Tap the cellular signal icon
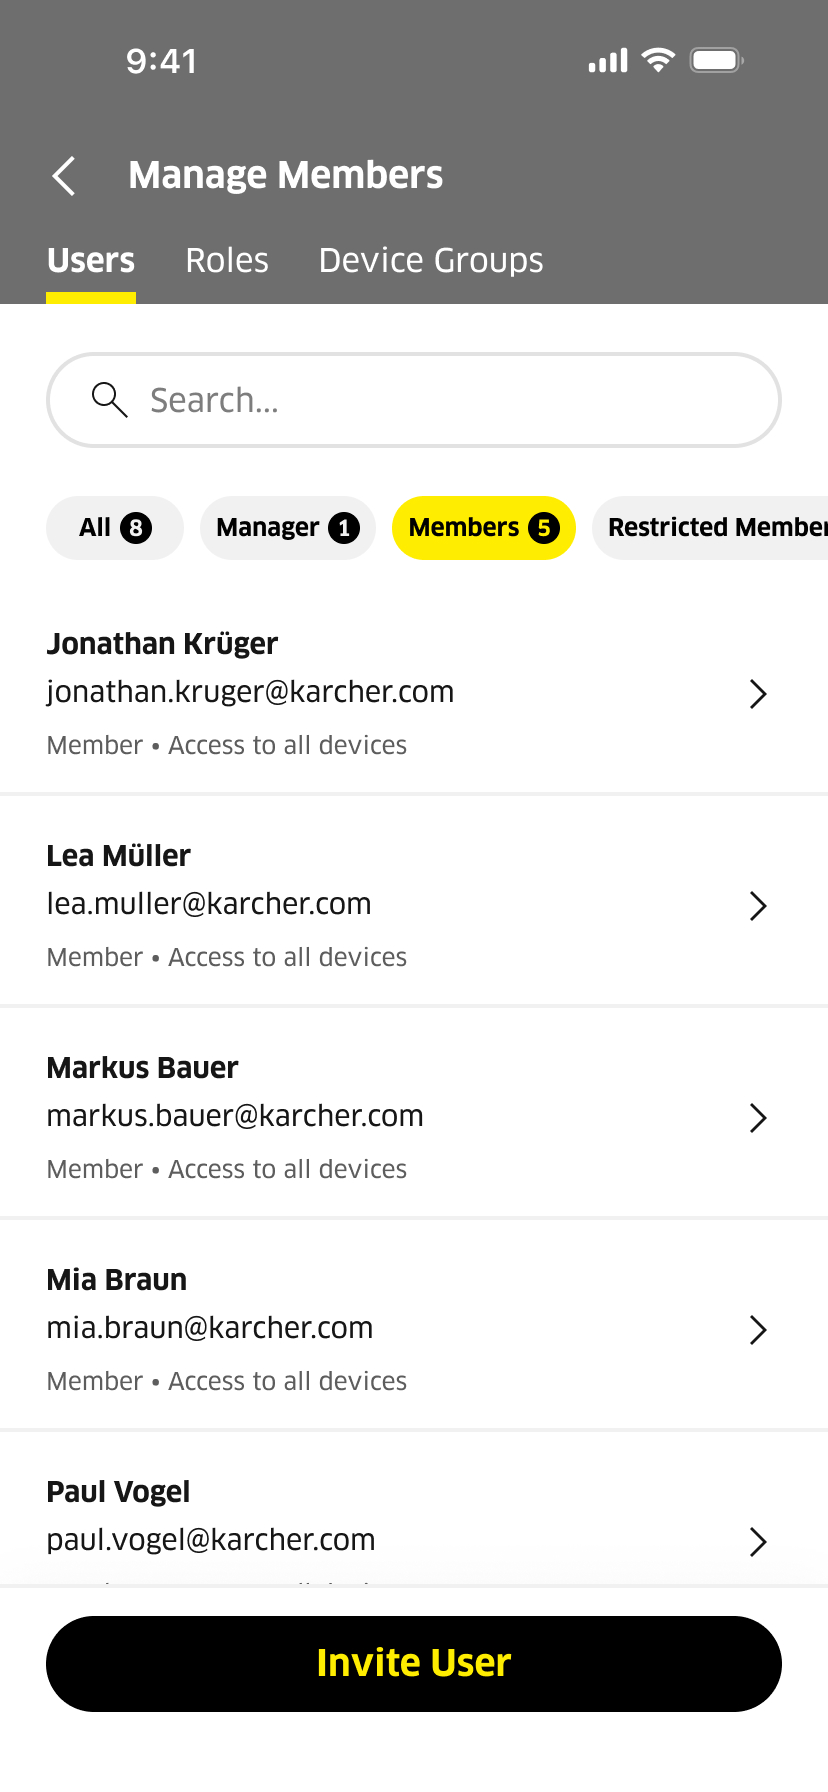This screenshot has width=828, height=1792. [x=605, y=60]
